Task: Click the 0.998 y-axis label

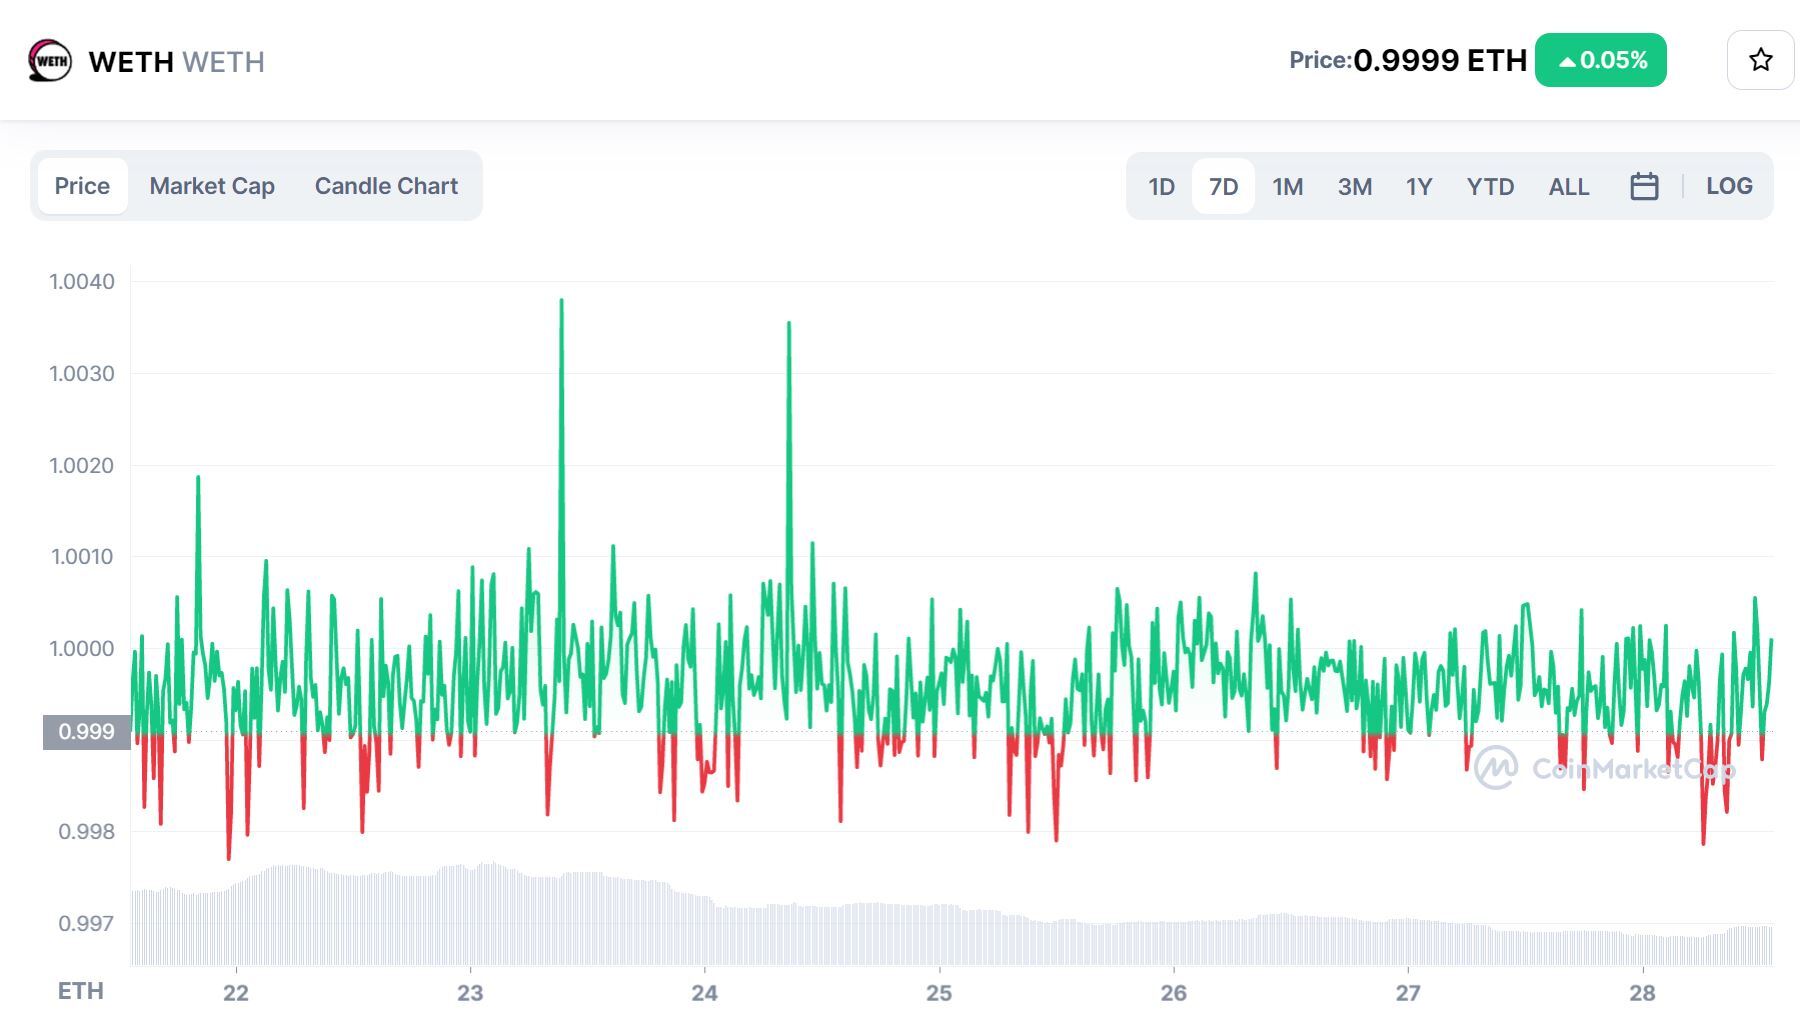Action: 86,831
